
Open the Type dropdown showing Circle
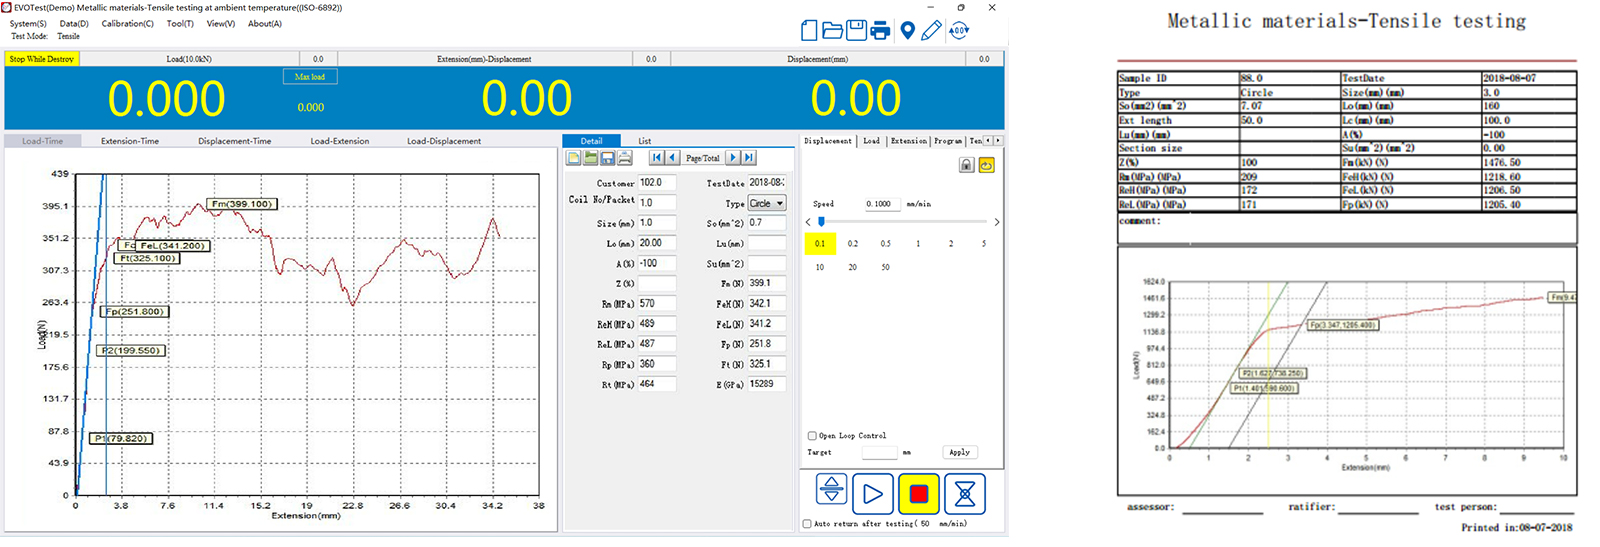click(x=766, y=203)
